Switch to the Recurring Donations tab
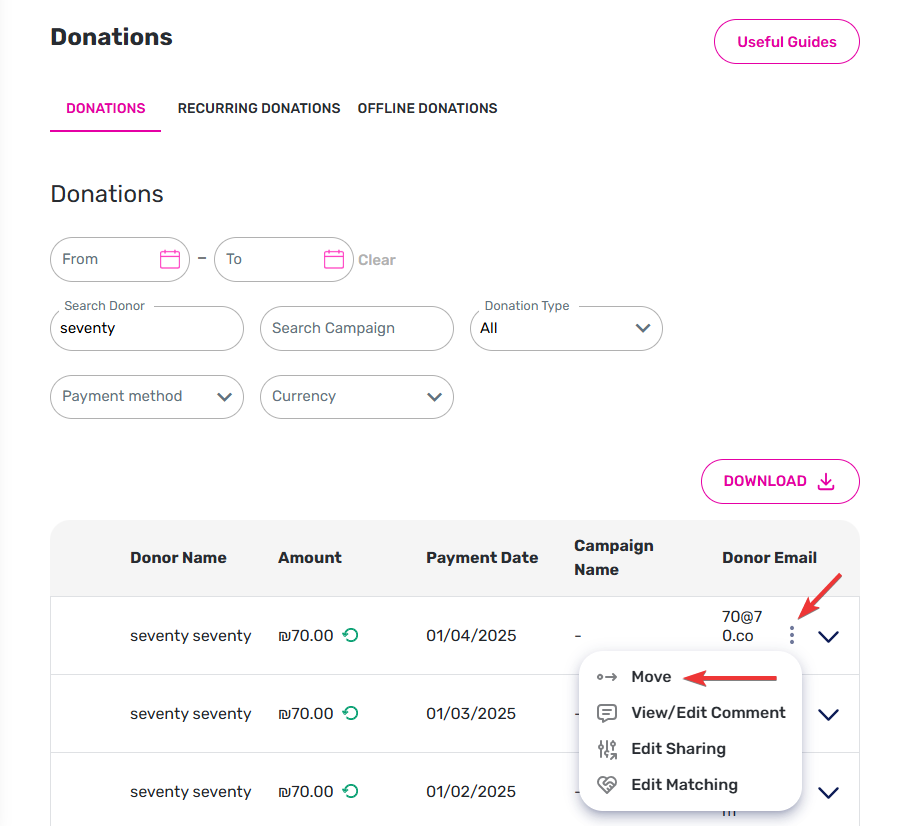Image resolution: width=913 pixels, height=826 pixels. [259, 108]
